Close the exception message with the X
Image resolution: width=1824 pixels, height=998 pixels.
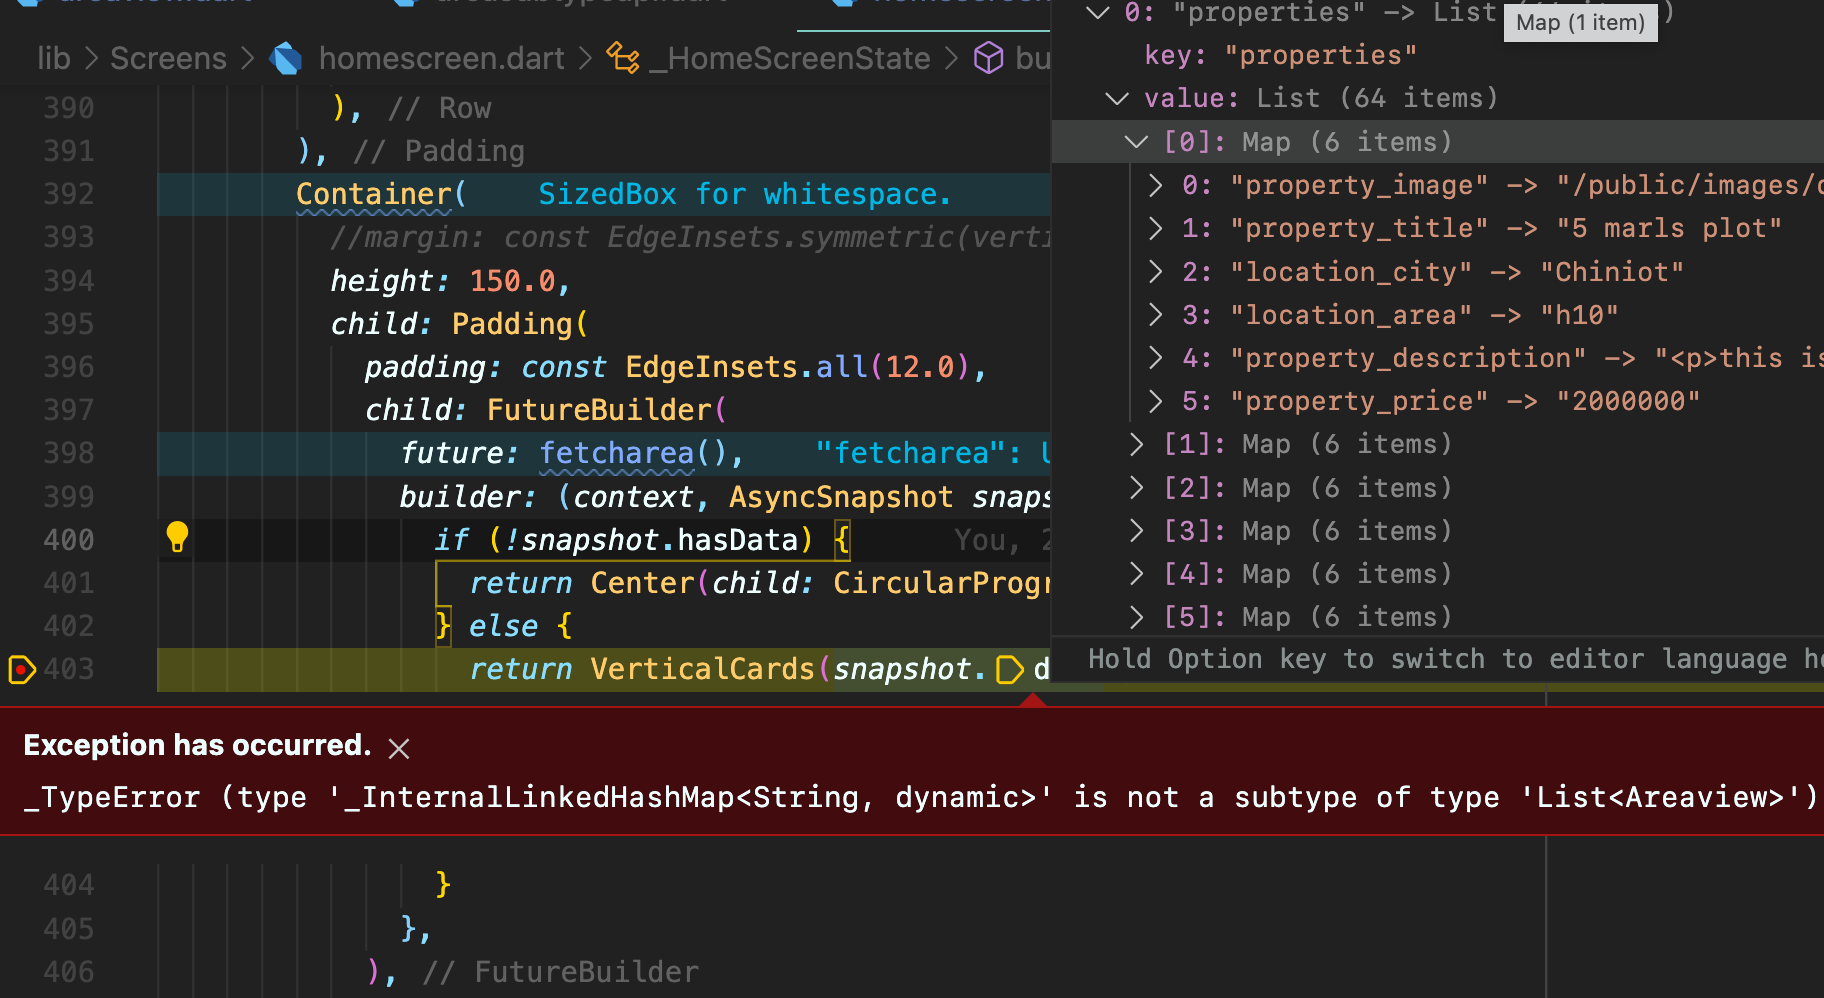click(399, 748)
